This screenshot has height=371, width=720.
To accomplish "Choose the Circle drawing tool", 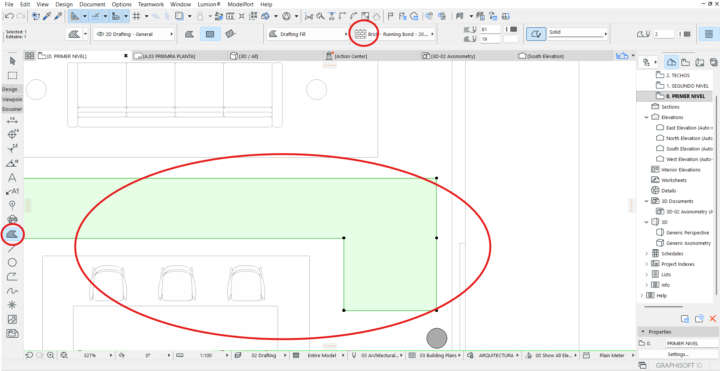I will (x=12, y=263).
